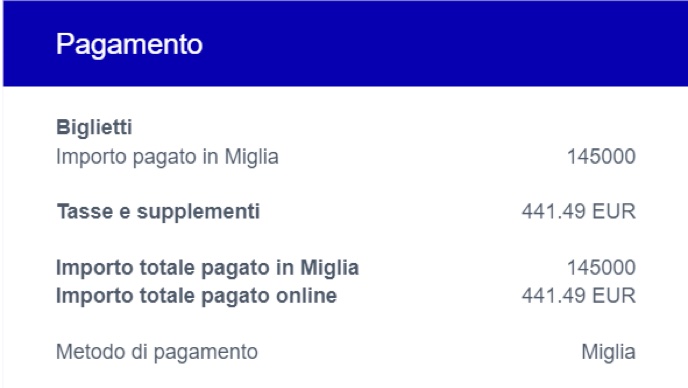Select the Tasse e supplementi label
Screen dimensions: 688x388
(158, 212)
